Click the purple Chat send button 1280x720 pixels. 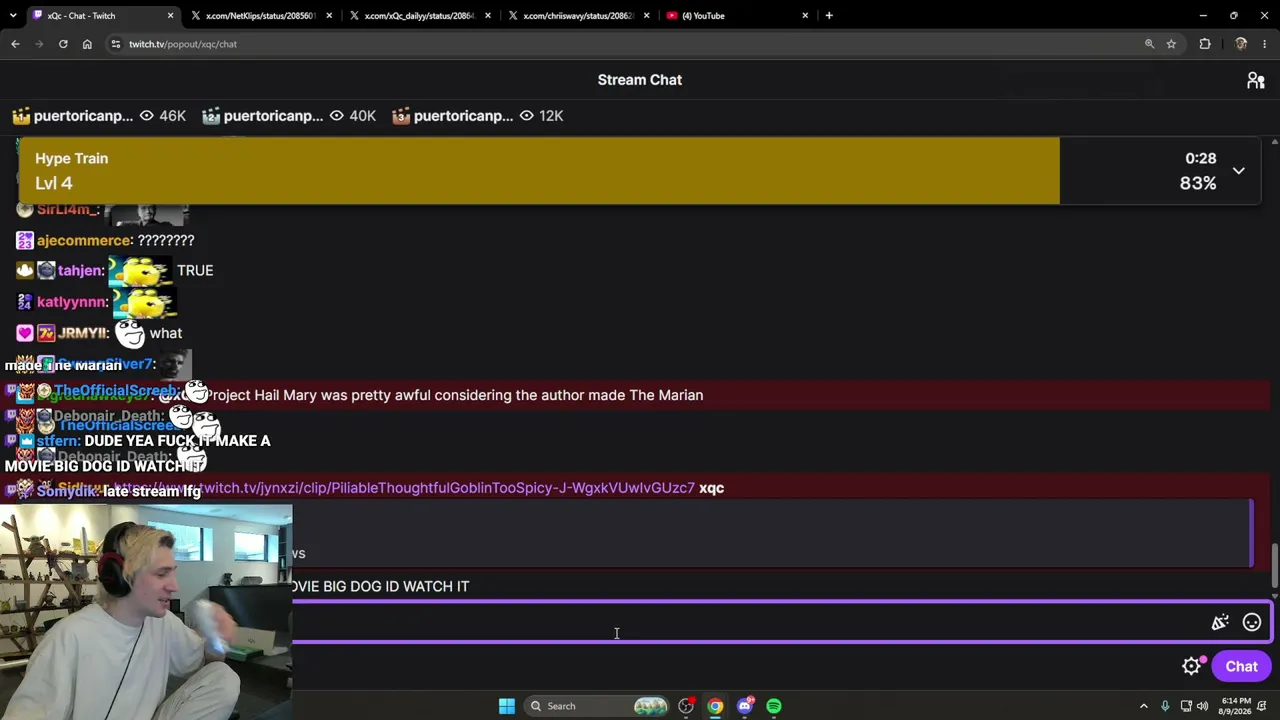click(x=1241, y=667)
